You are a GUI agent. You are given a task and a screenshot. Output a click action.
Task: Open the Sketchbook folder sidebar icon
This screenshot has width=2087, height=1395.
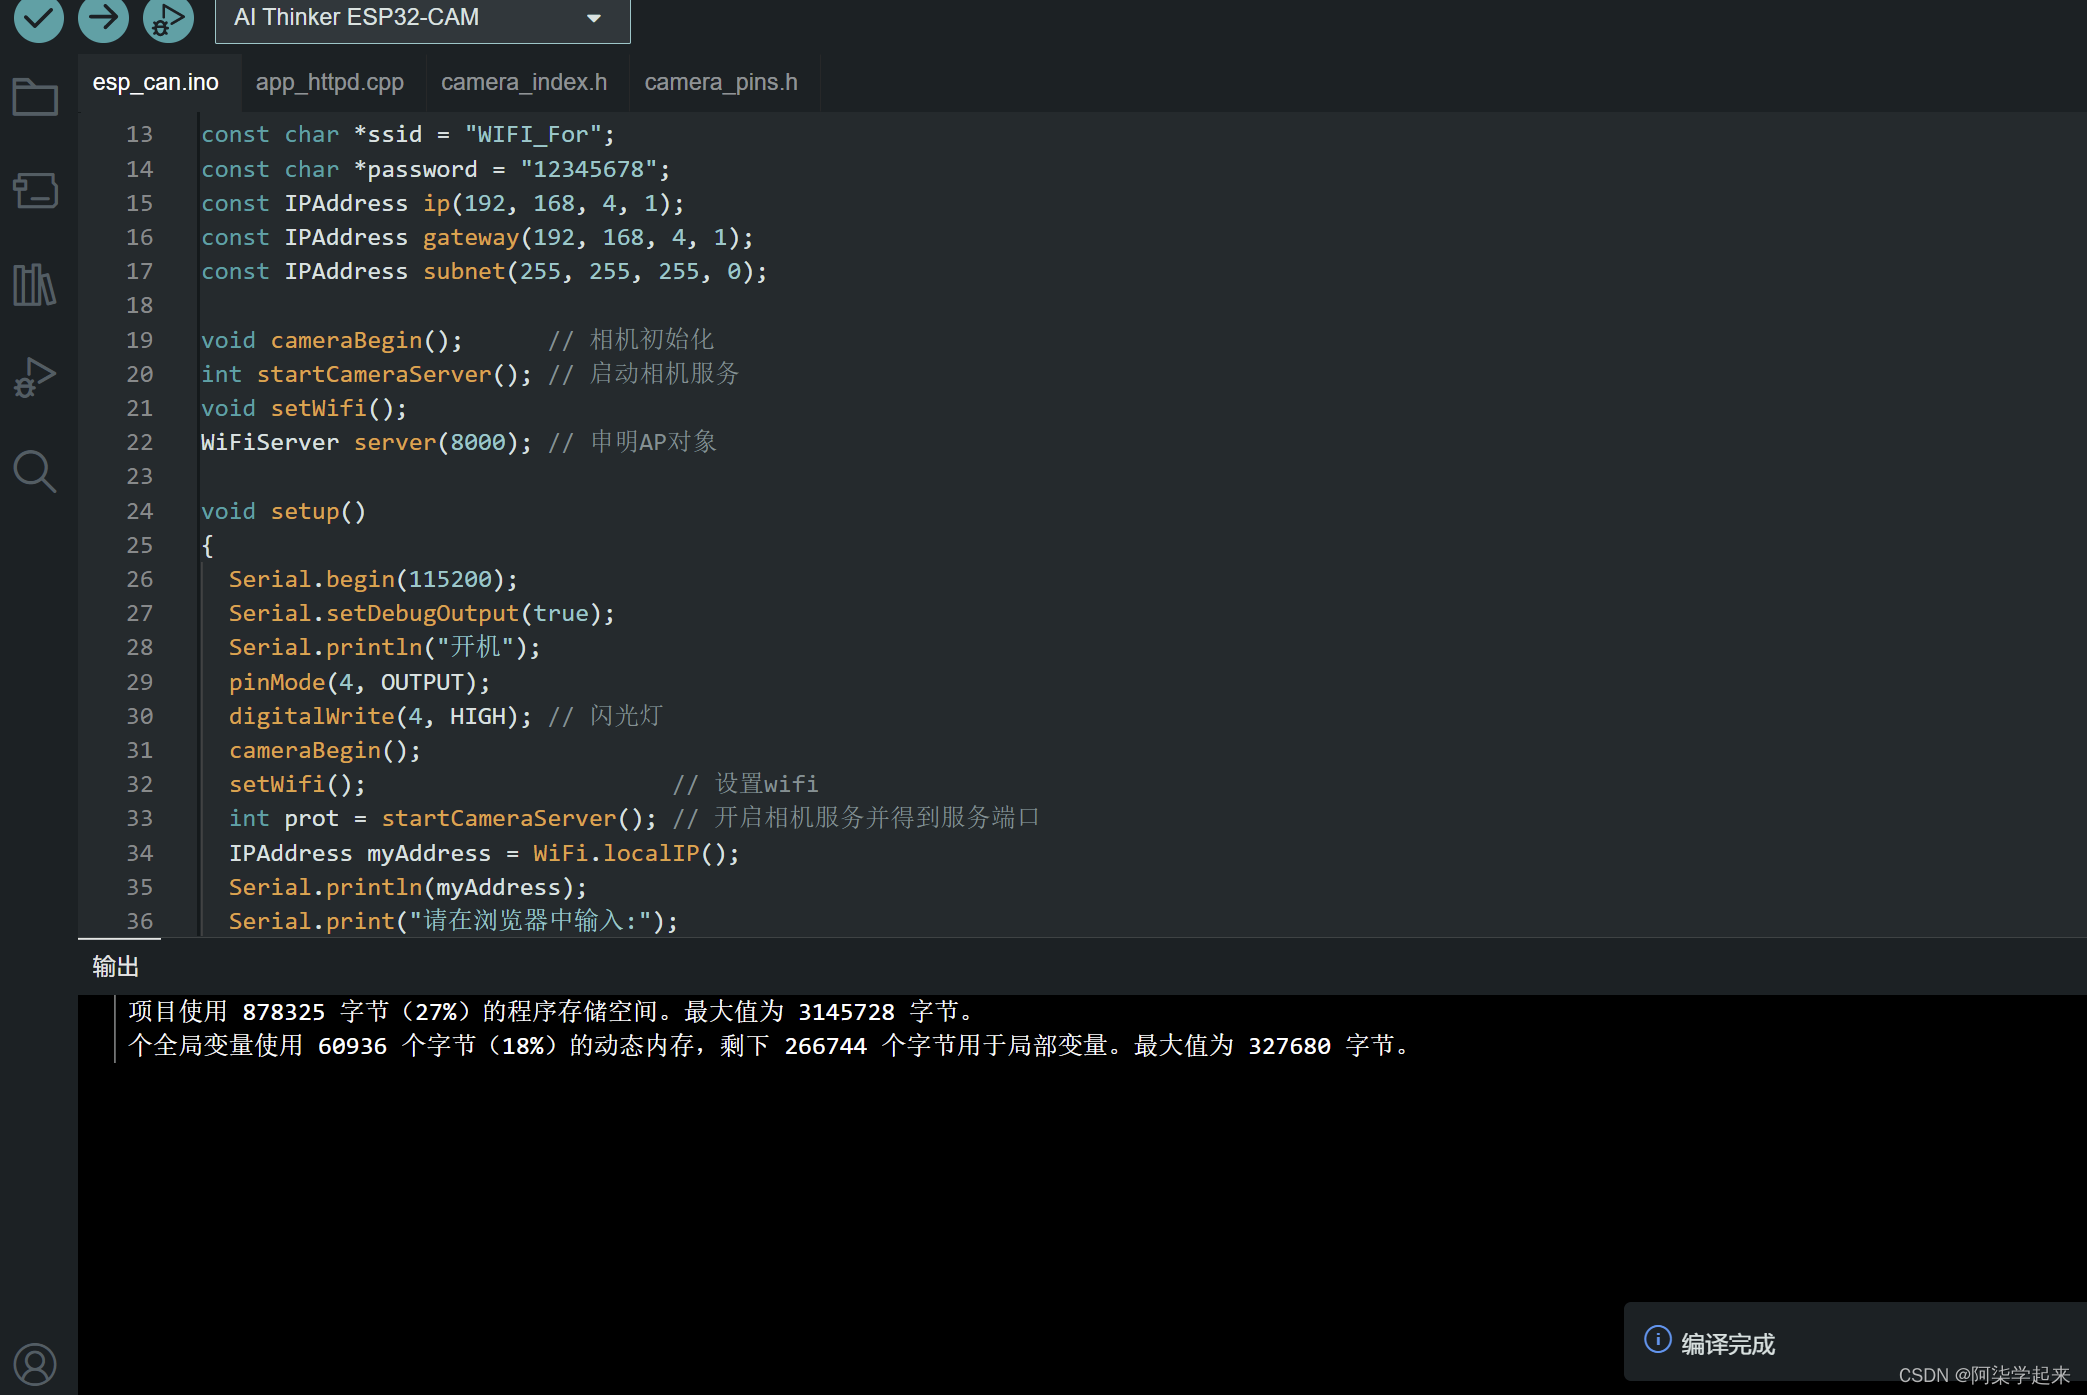35,97
